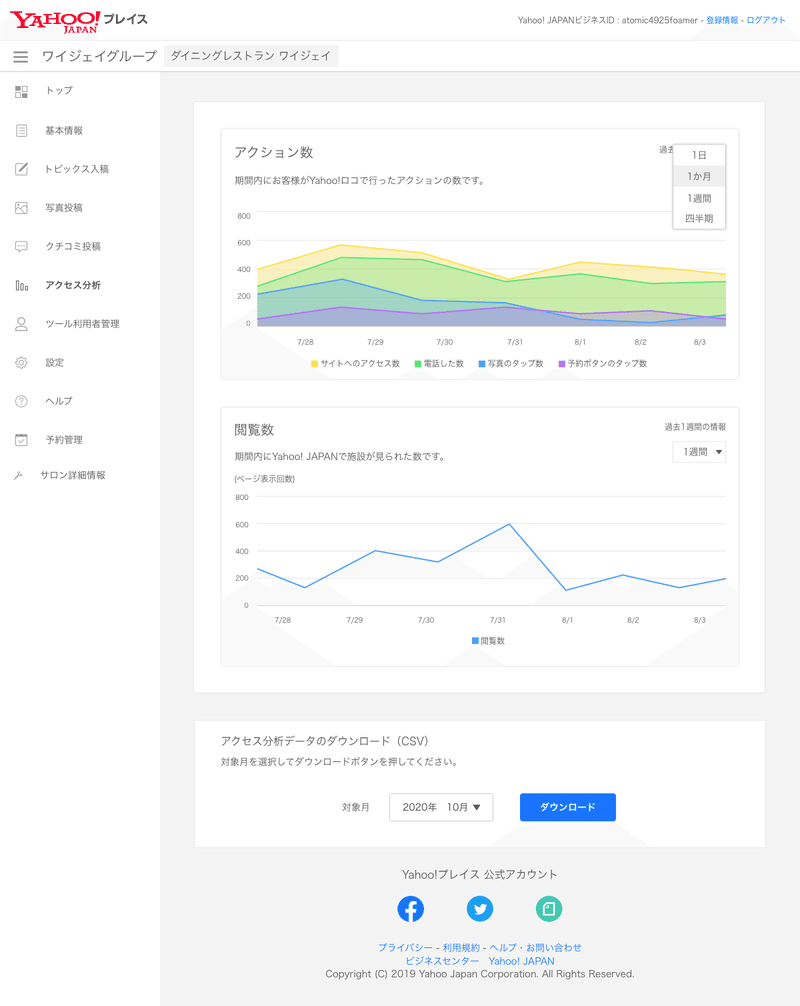Click the トップ dashboard icon
Screen dimensions: 800x1006
21,92
